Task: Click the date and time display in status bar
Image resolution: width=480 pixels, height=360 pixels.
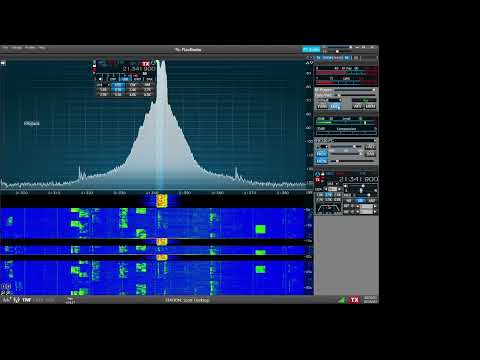Action: point(370,300)
